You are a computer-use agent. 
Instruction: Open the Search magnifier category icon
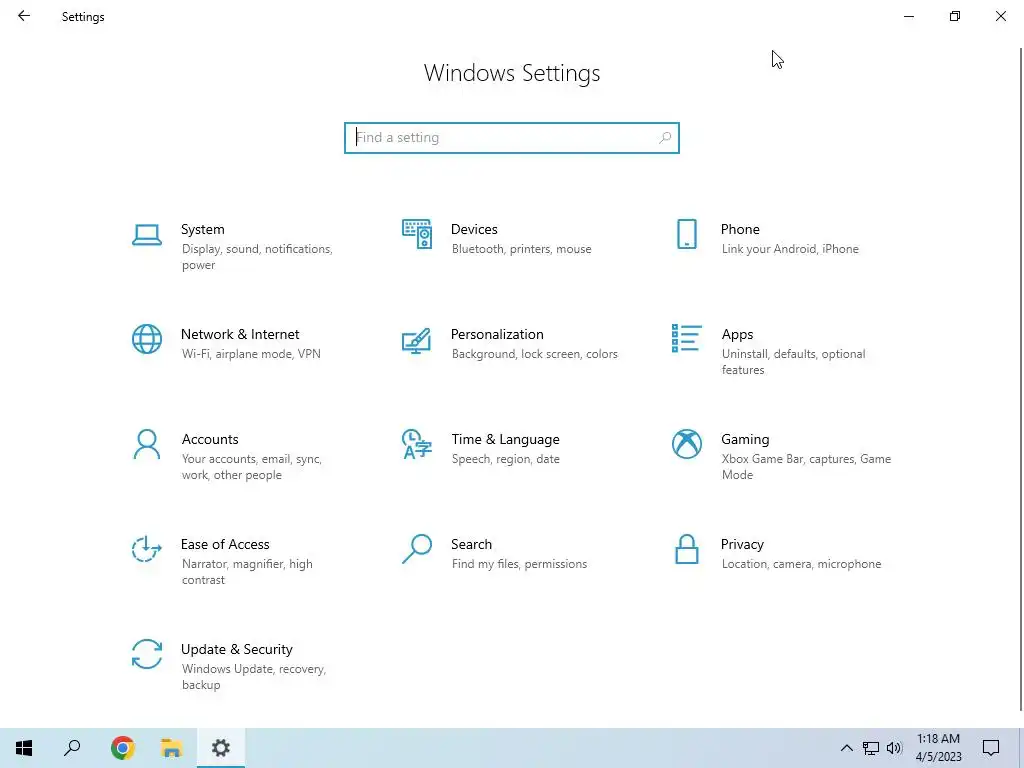[417, 549]
